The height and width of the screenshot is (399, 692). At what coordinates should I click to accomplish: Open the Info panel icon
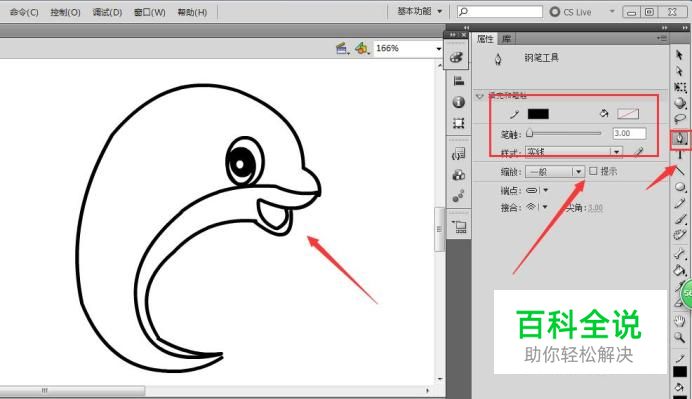(x=459, y=102)
